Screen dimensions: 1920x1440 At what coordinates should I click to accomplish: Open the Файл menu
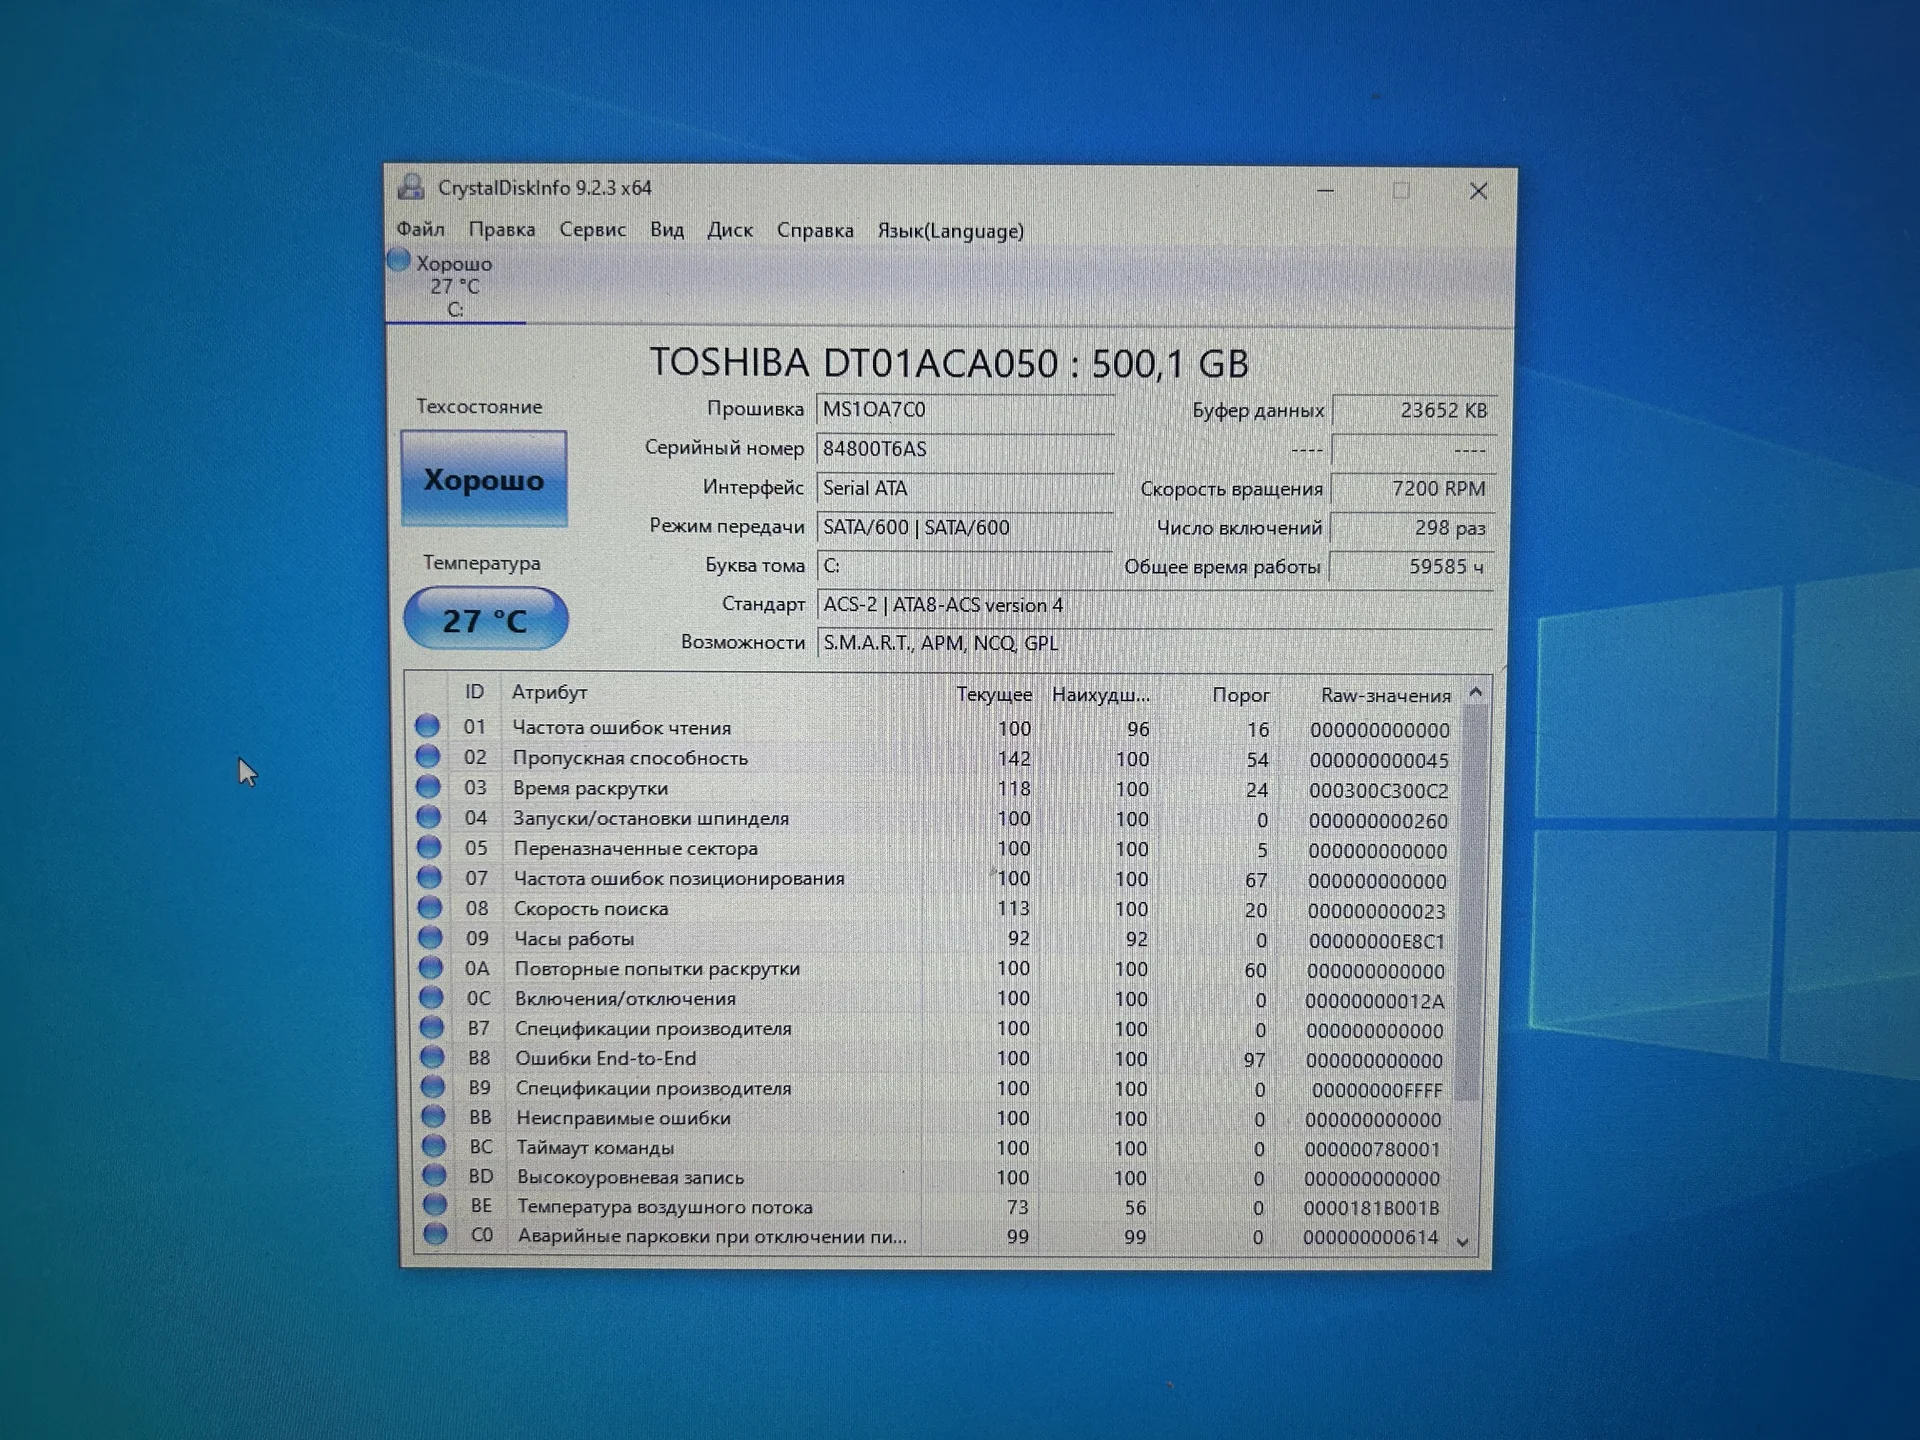420,229
